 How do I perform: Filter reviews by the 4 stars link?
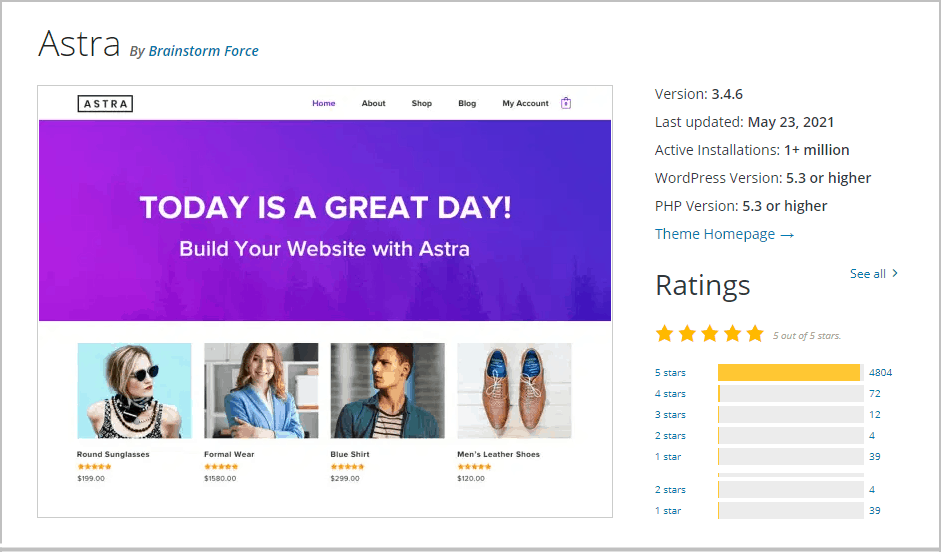click(x=670, y=394)
